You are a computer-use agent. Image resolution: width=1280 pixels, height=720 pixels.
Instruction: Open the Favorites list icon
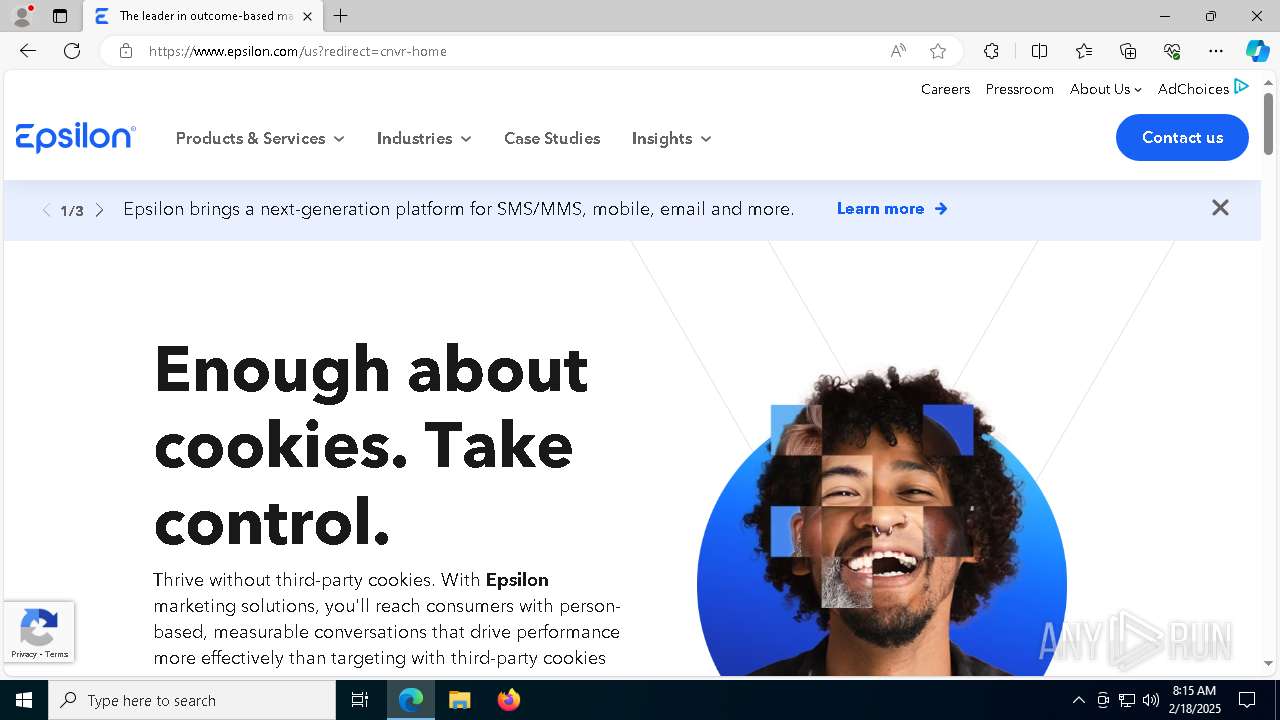pyautogui.click(x=1084, y=51)
